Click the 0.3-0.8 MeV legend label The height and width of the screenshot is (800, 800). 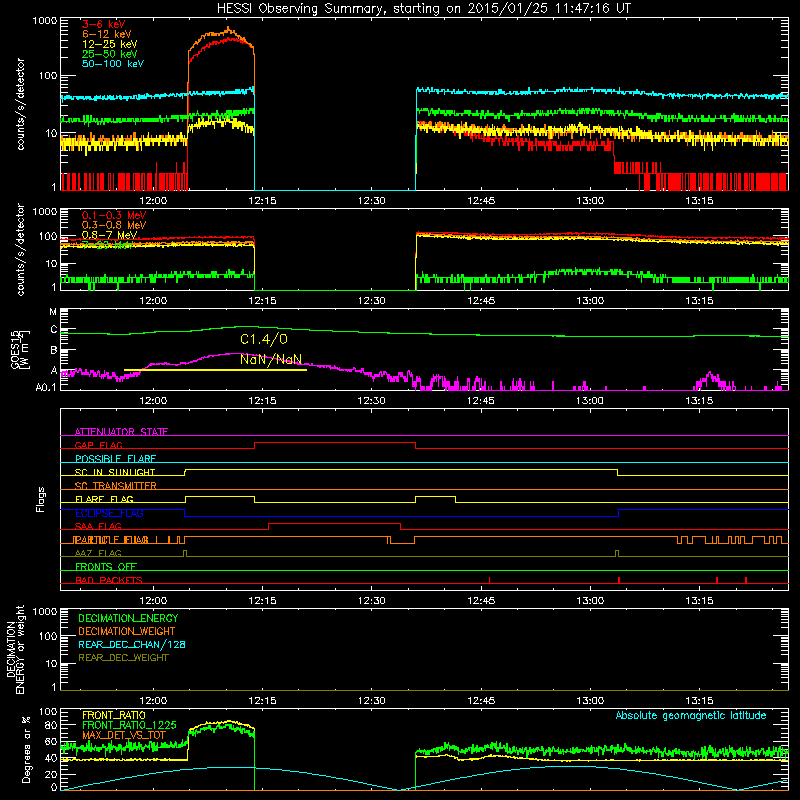click(x=114, y=225)
